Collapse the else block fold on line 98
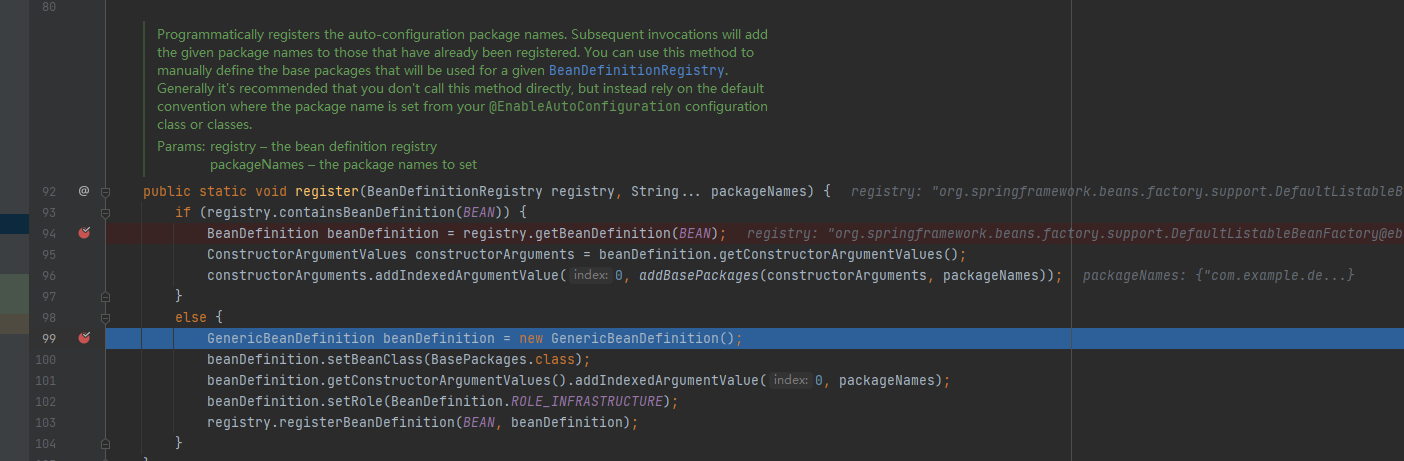The width and height of the screenshot is (1404, 461). point(105,317)
